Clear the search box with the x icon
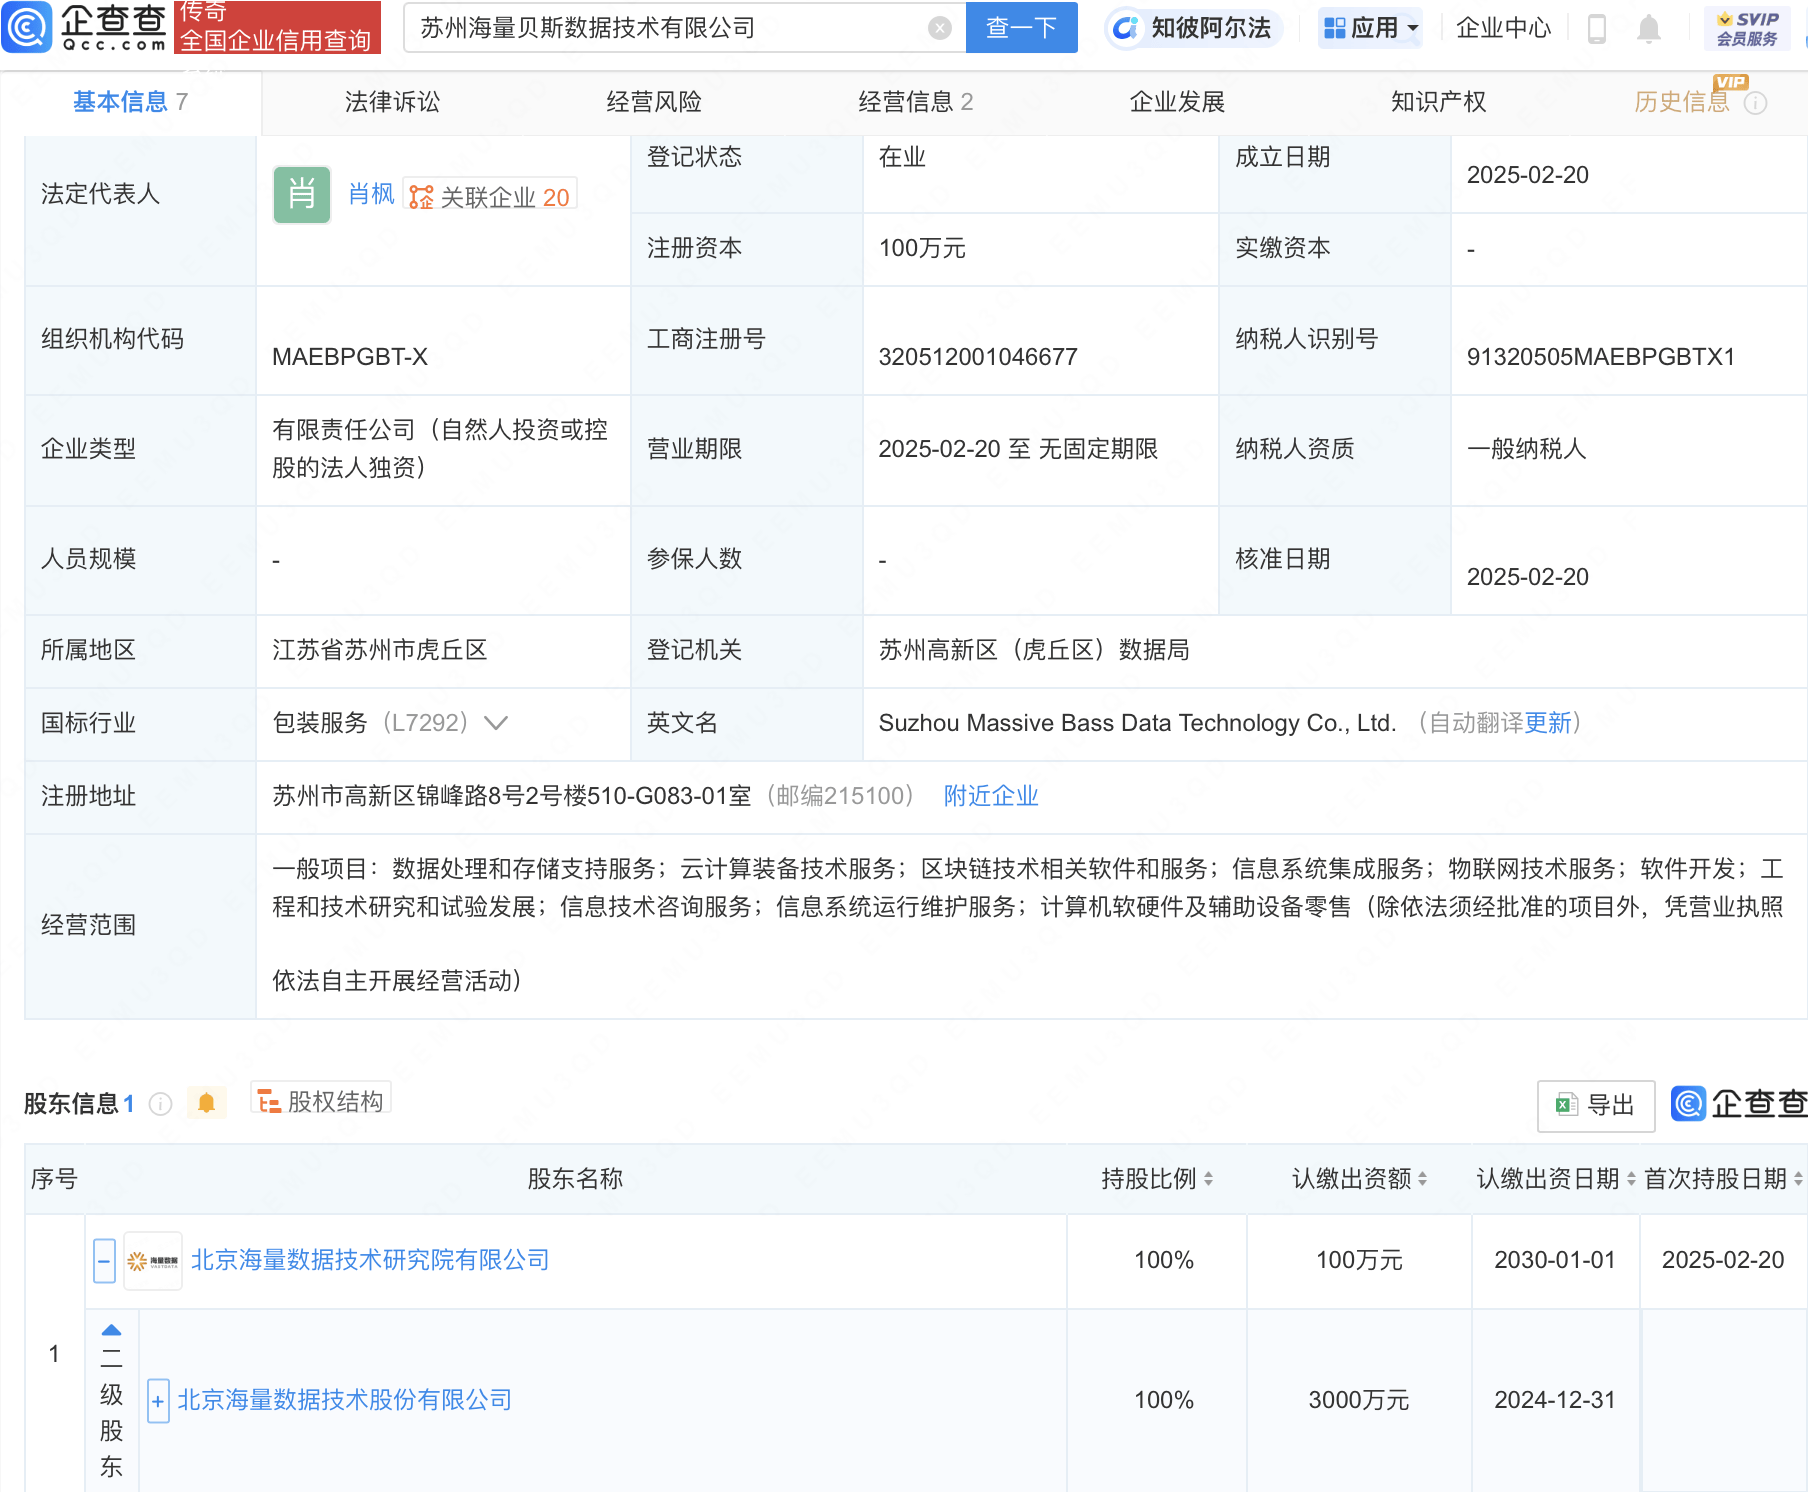The image size is (1808, 1492). [939, 28]
